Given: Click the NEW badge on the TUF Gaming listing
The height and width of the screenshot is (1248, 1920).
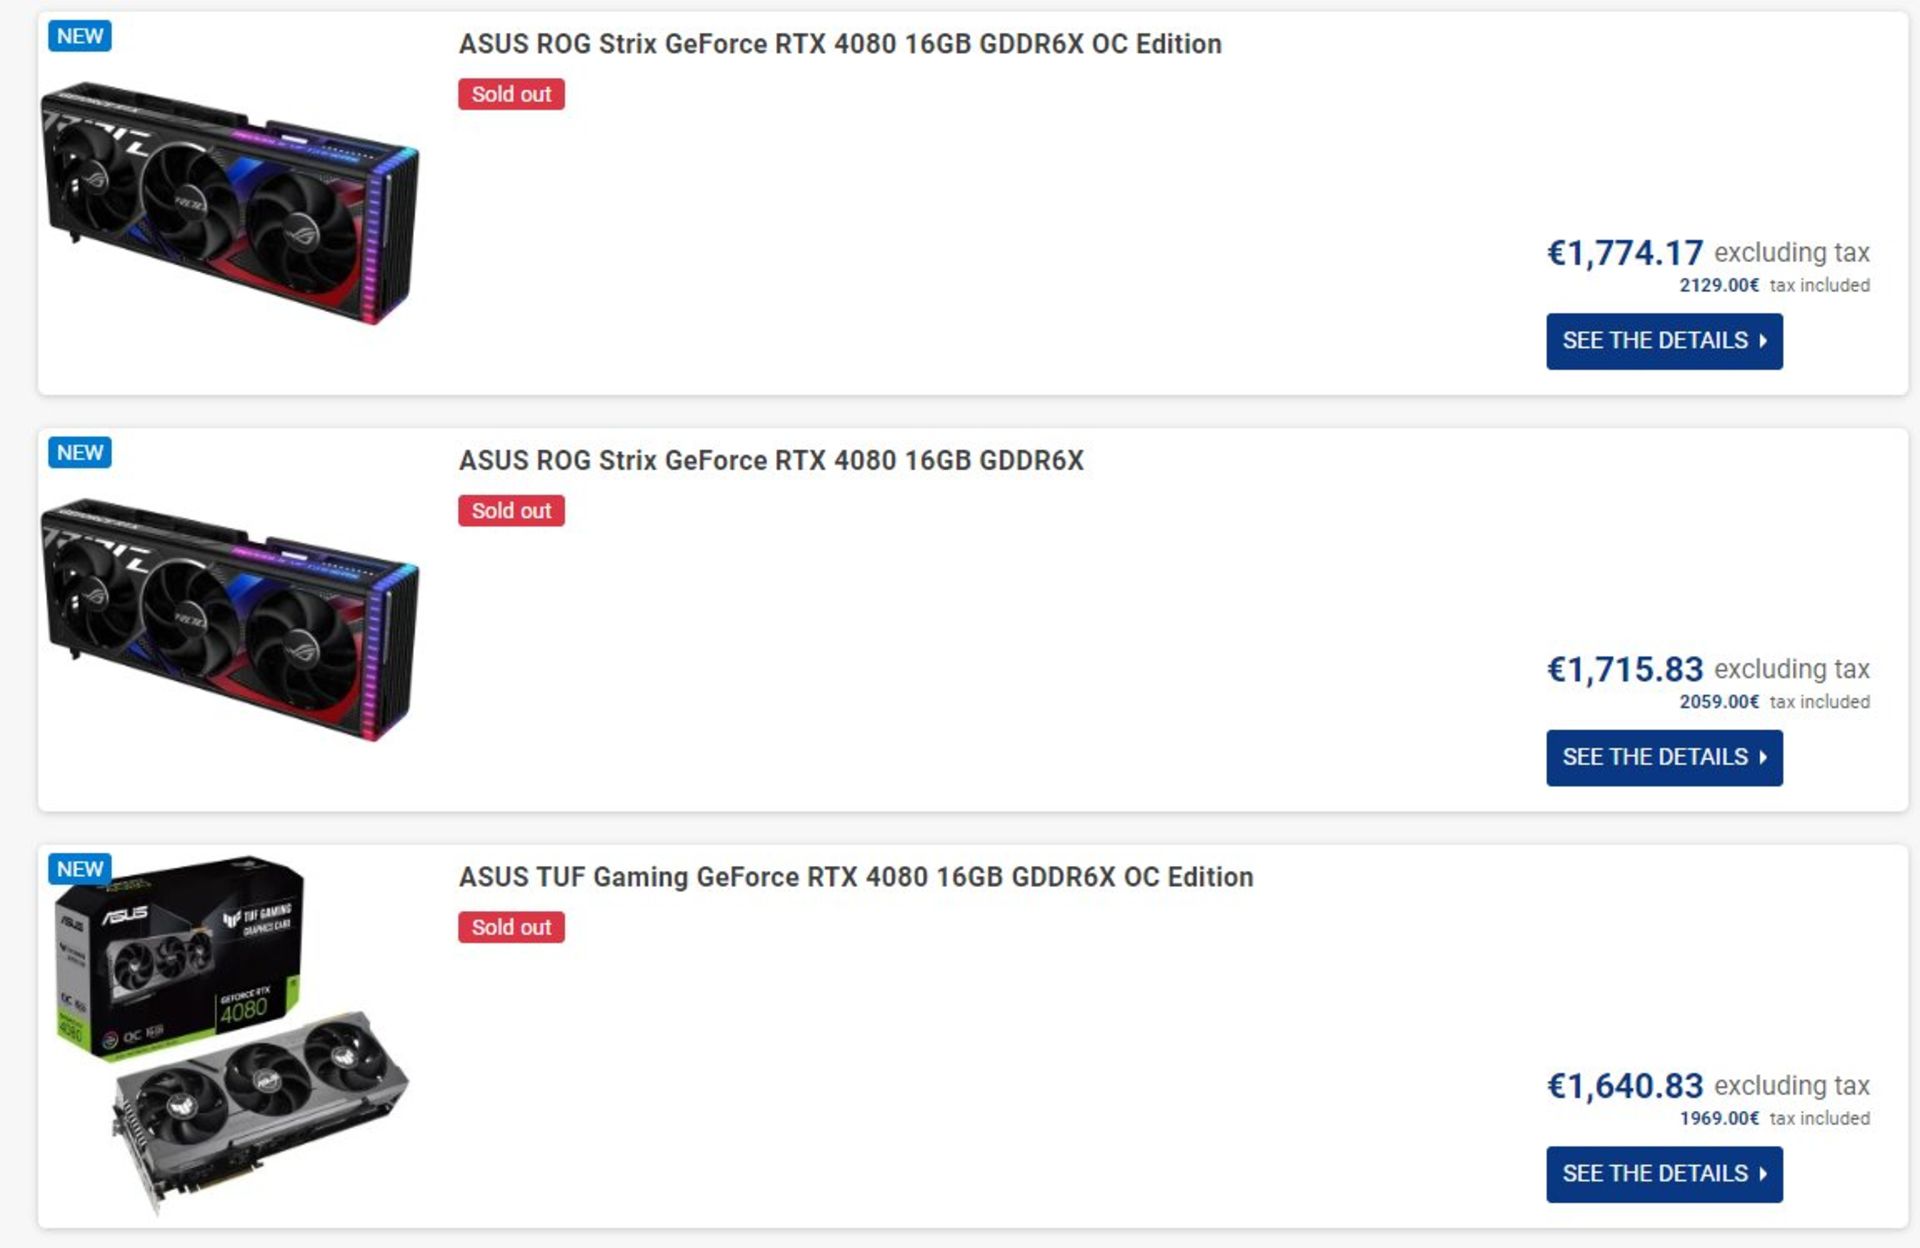Looking at the screenshot, I should coord(81,868).
